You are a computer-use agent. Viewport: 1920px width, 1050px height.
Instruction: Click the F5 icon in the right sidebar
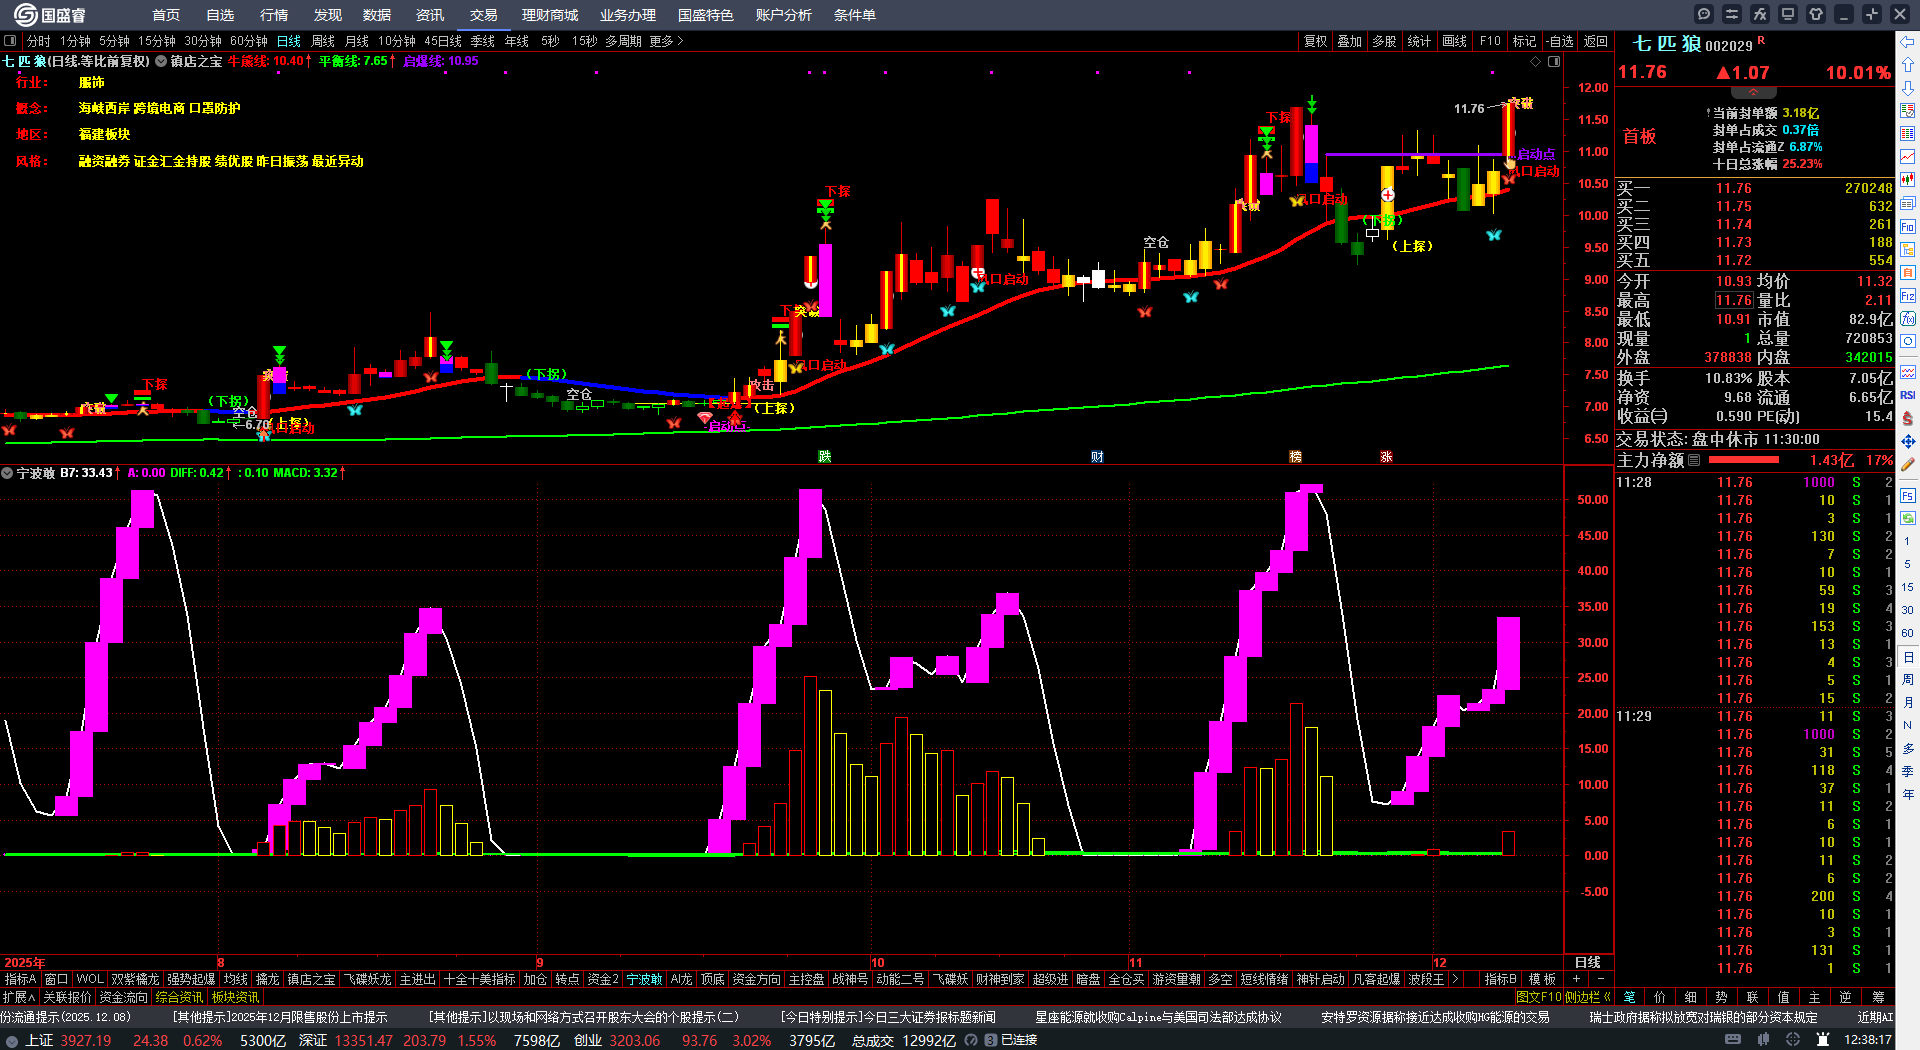(x=1908, y=496)
